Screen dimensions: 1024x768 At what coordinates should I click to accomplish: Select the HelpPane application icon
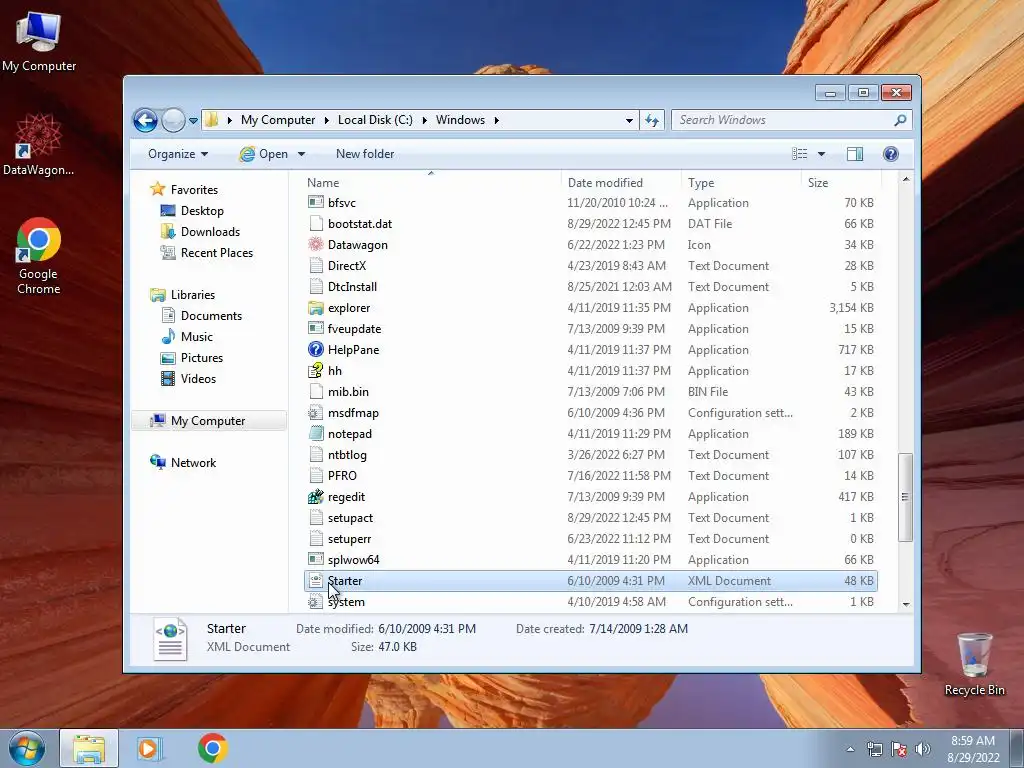coord(315,349)
